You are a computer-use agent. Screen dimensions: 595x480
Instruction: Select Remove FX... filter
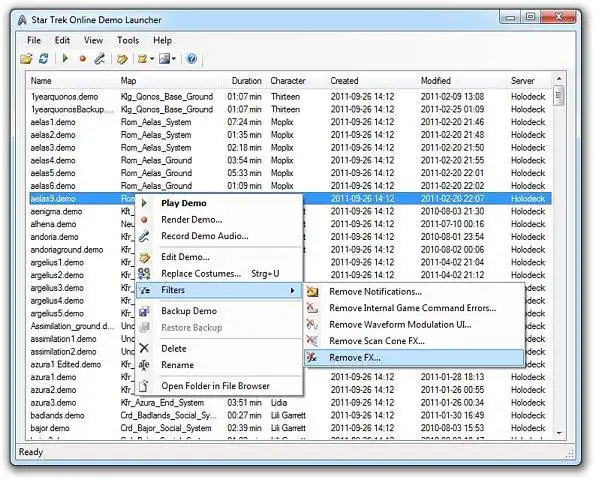[x=414, y=357]
